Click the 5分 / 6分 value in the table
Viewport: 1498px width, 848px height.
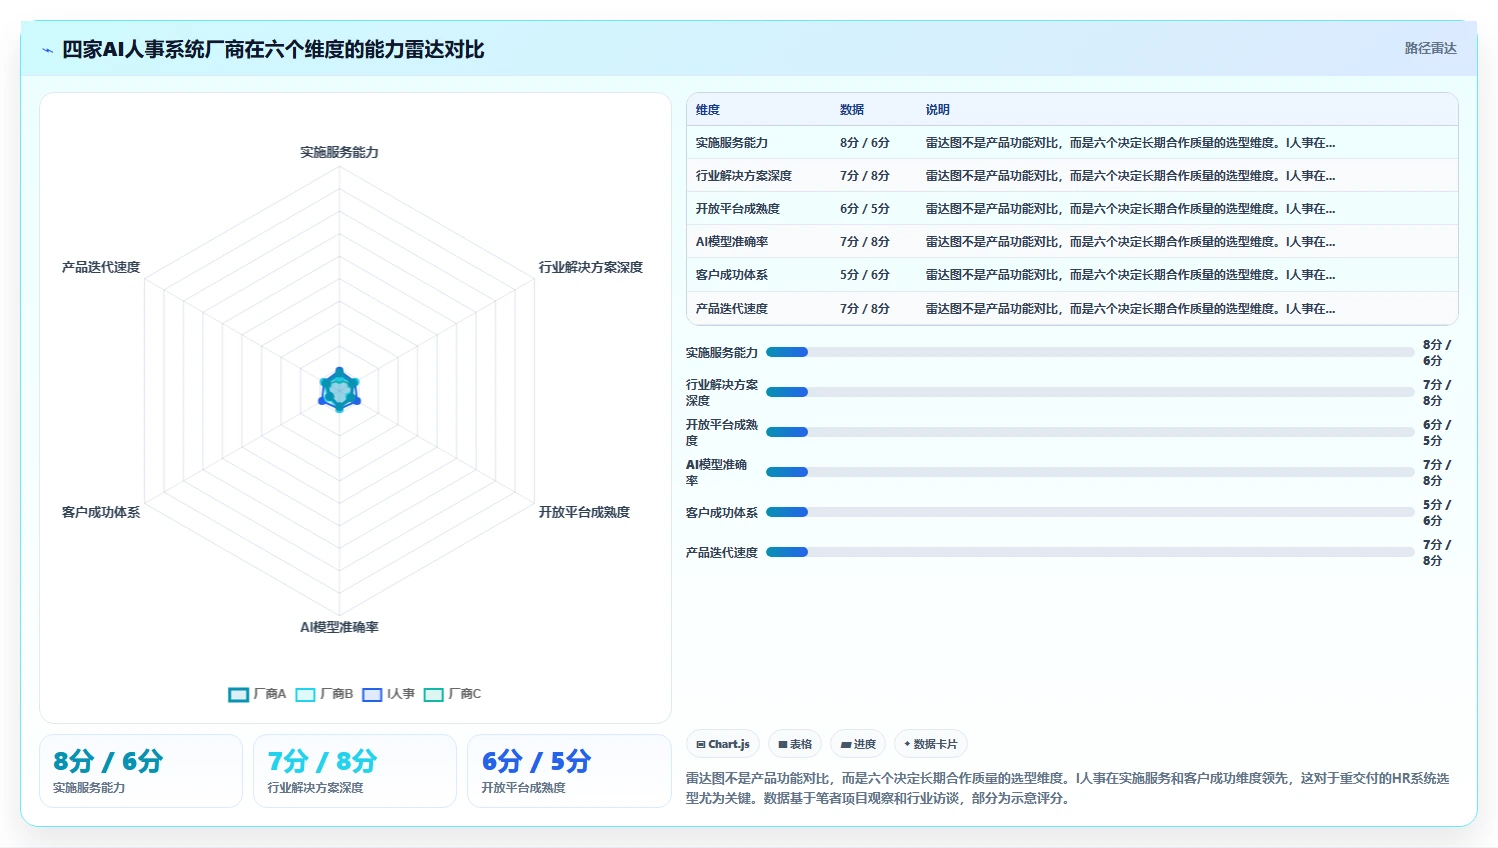point(865,275)
